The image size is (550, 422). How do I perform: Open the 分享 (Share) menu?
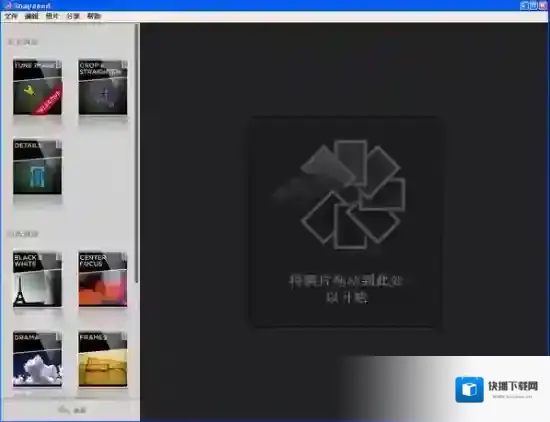click(x=73, y=16)
